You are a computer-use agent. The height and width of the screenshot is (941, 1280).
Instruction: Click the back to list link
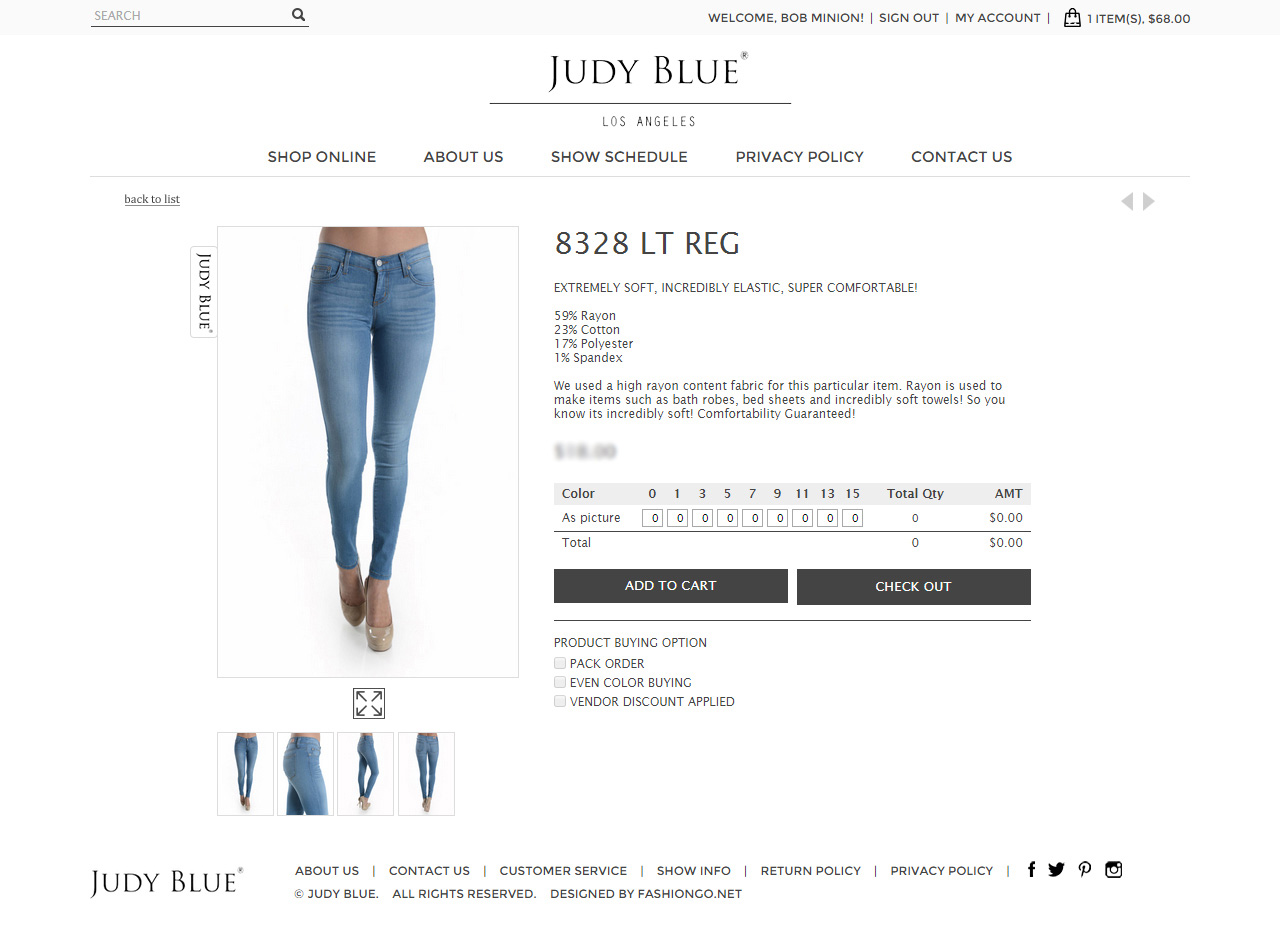pos(152,199)
